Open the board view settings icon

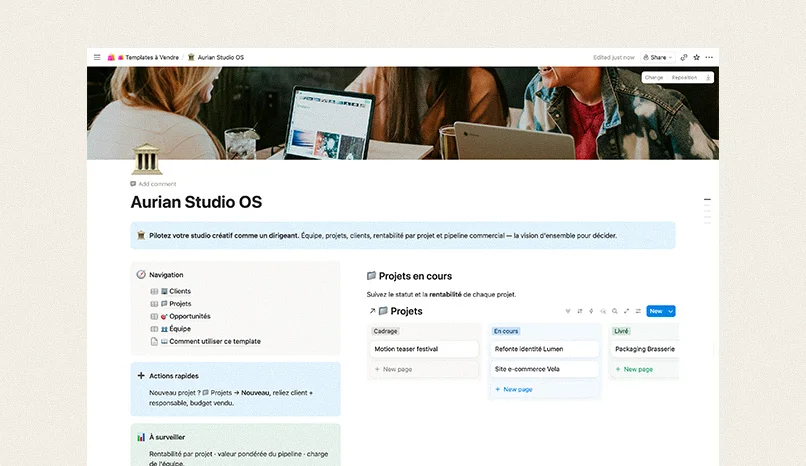(x=638, y=311)
